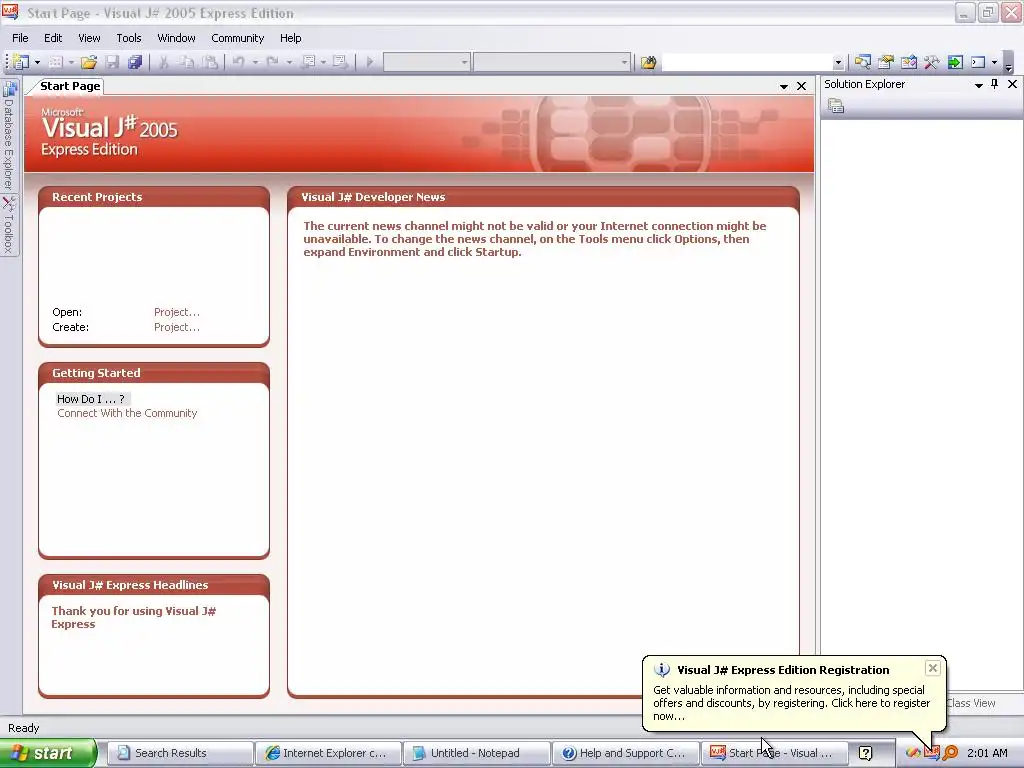Toggle the Solution Explorer auto-hide pin
1024x768 pixels.
click(995, 84)
